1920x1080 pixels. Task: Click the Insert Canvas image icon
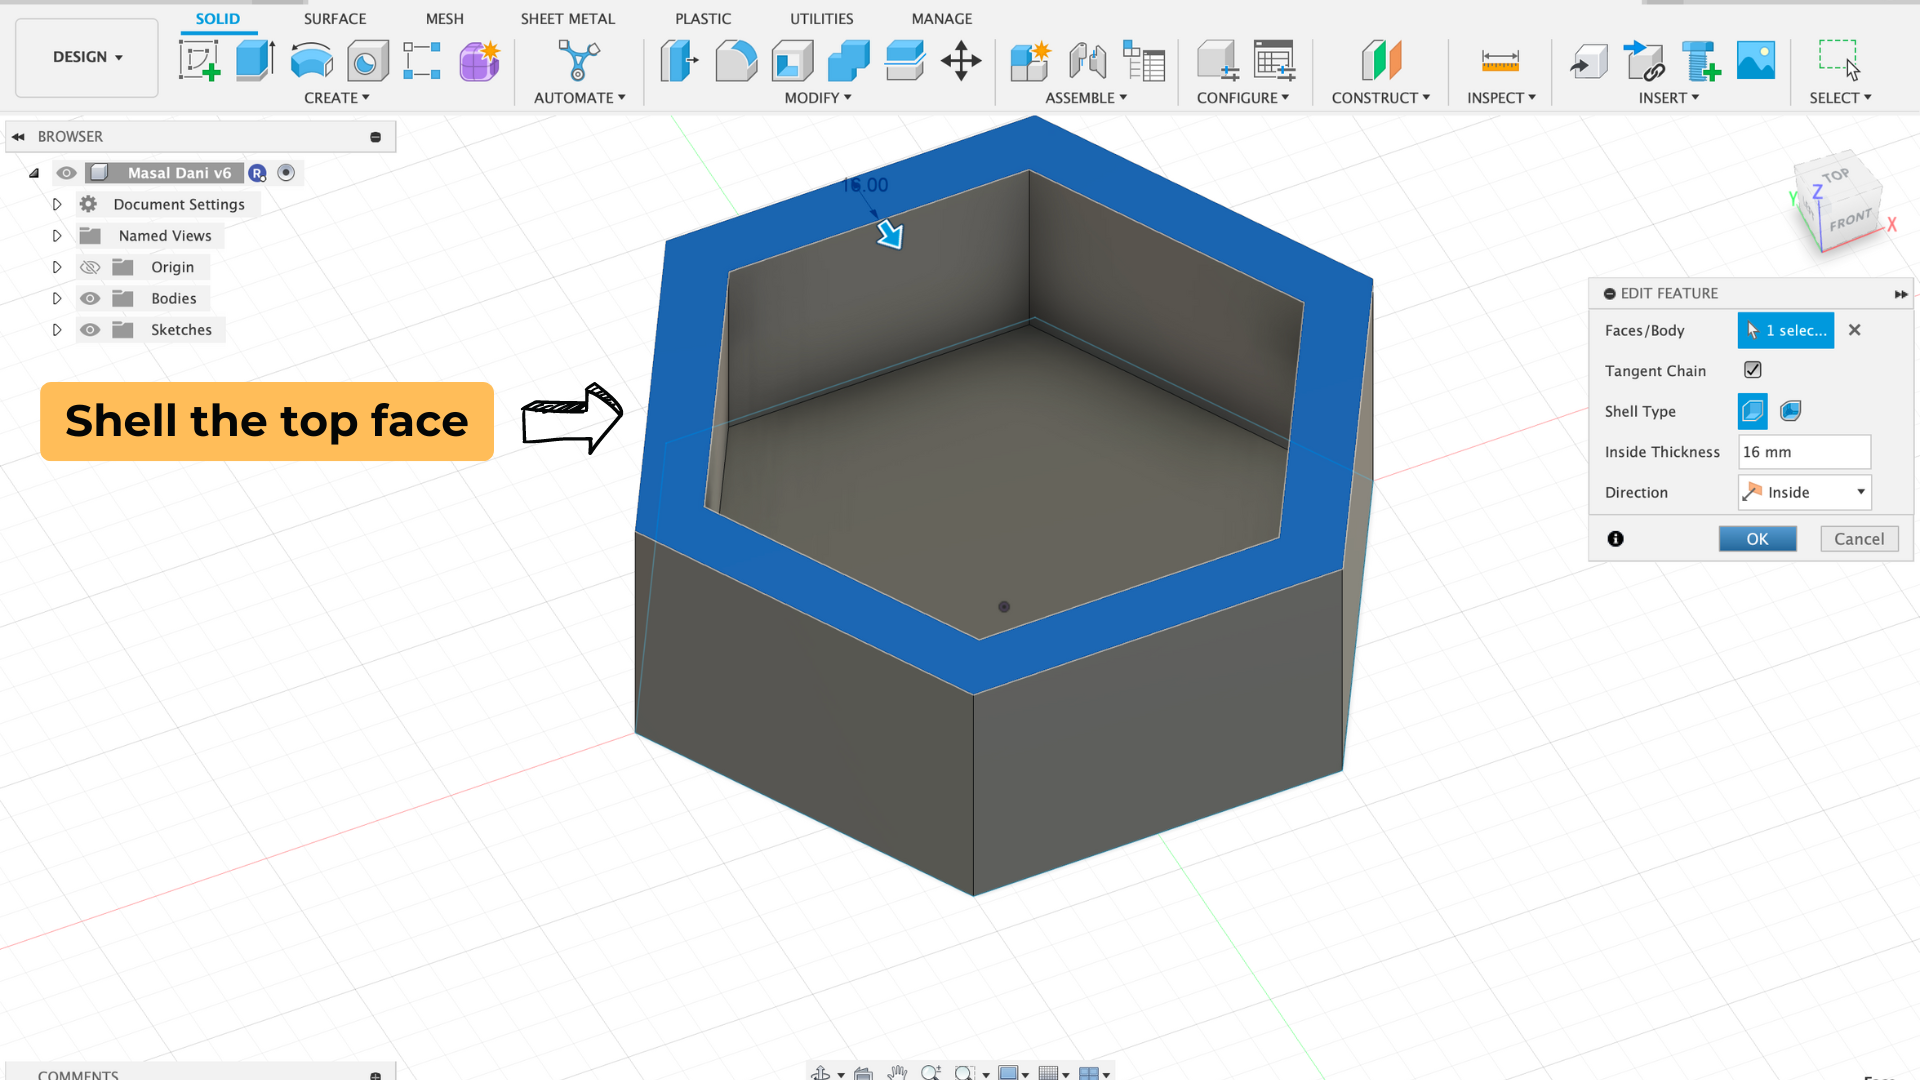(1755, 61)
